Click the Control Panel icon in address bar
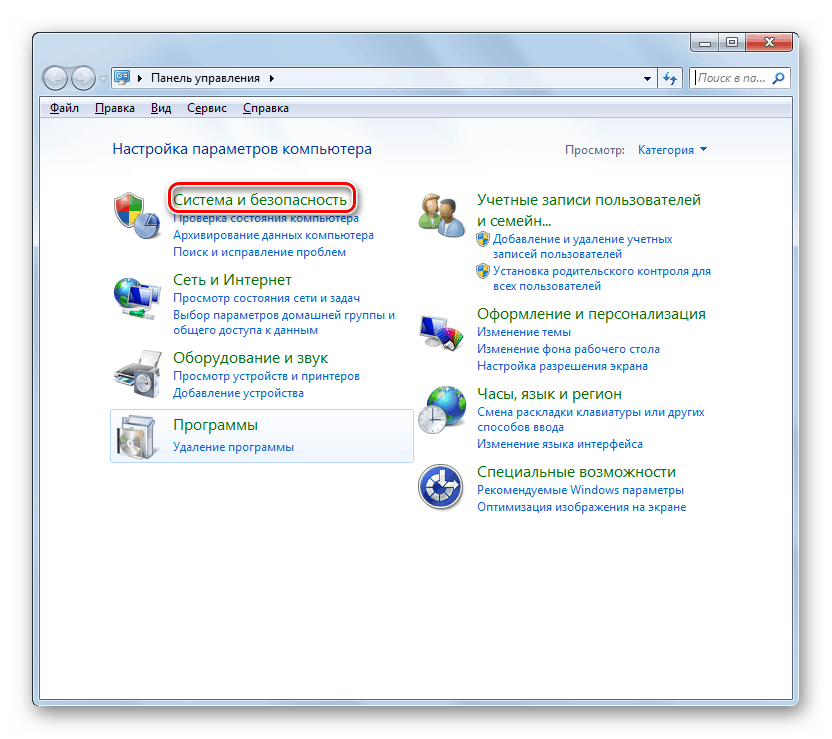Screen dimensions: 832x739 121,77
